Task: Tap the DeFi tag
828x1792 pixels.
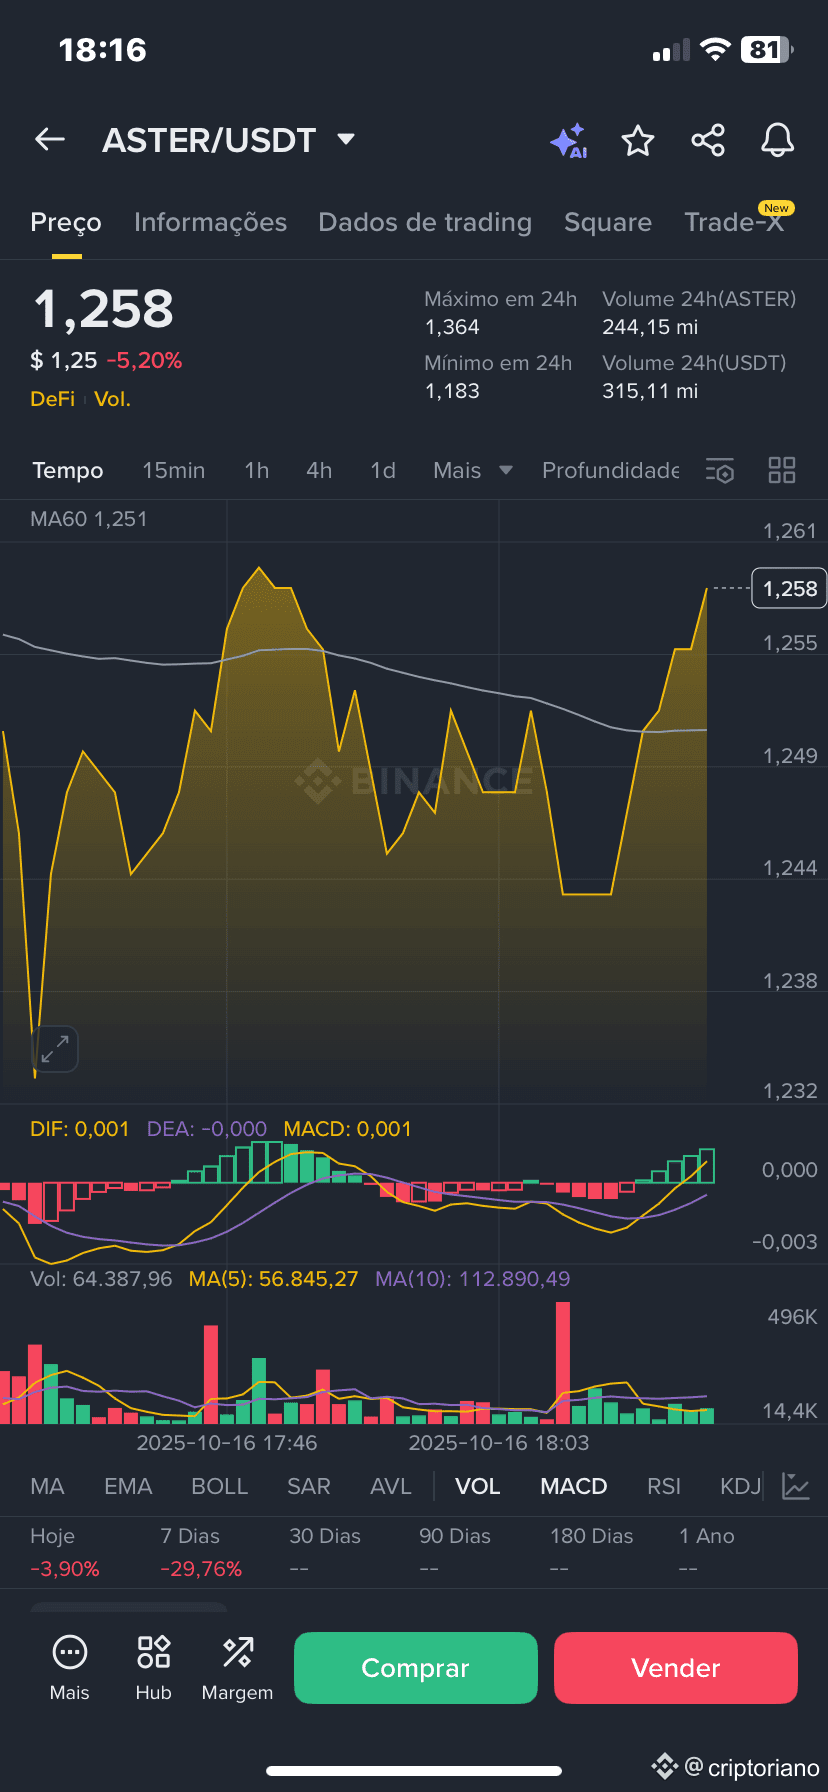Action: tap(53, 399)
